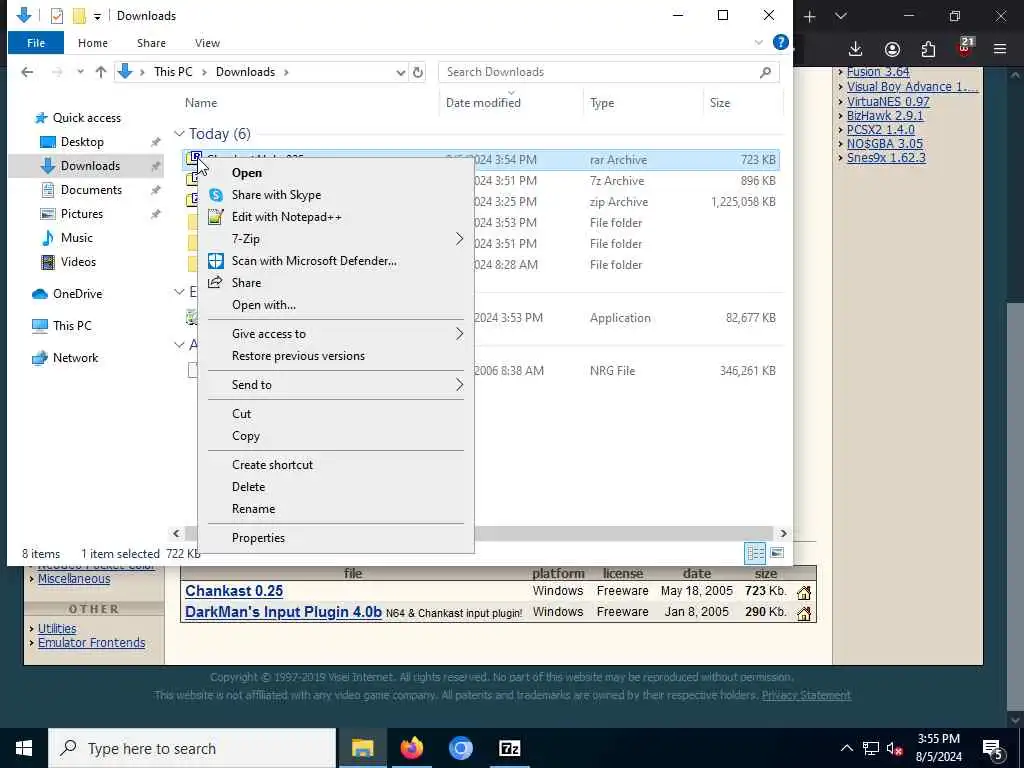Select Videos in the navigation pane
Image resolution: width=1024 pixels, height=768 pixels.
click(x=78, y=262)
